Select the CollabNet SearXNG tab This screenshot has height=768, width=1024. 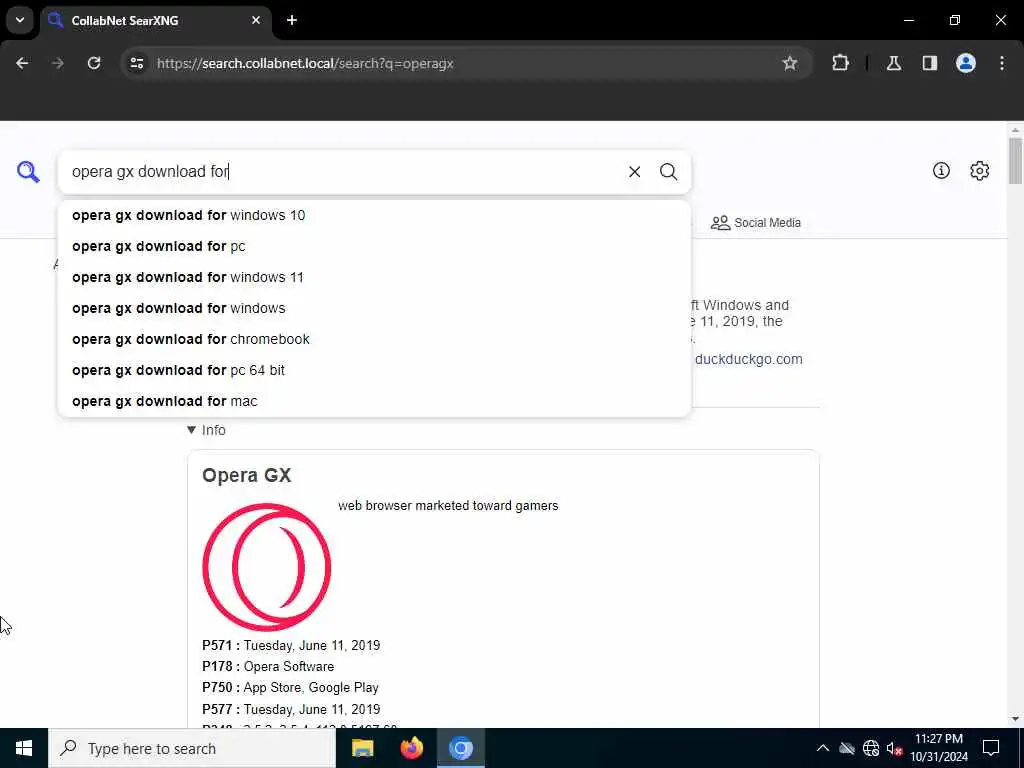click(155, 20)
